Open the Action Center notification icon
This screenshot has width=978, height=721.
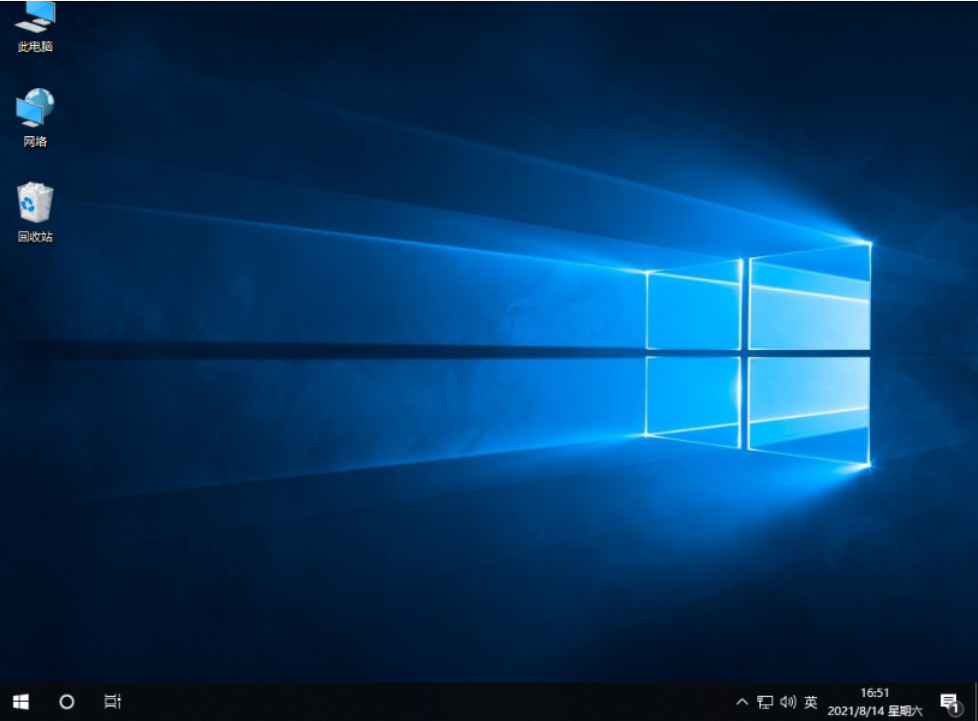click(950, 703)
